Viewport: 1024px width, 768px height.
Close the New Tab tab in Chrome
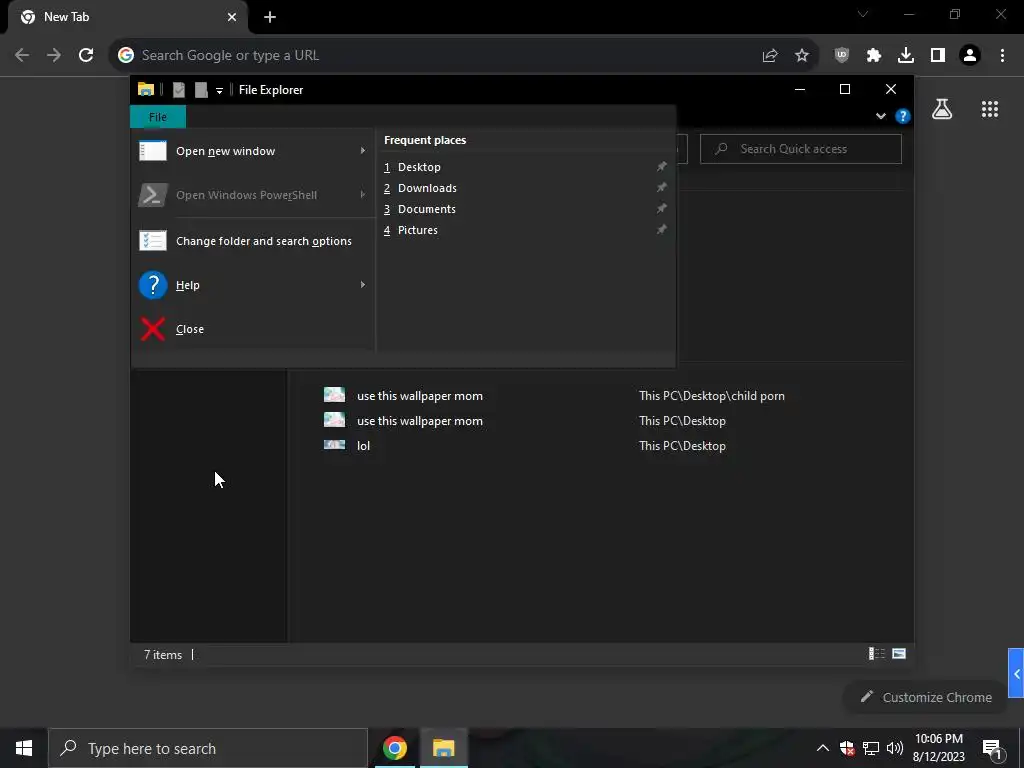pos(232,17)
